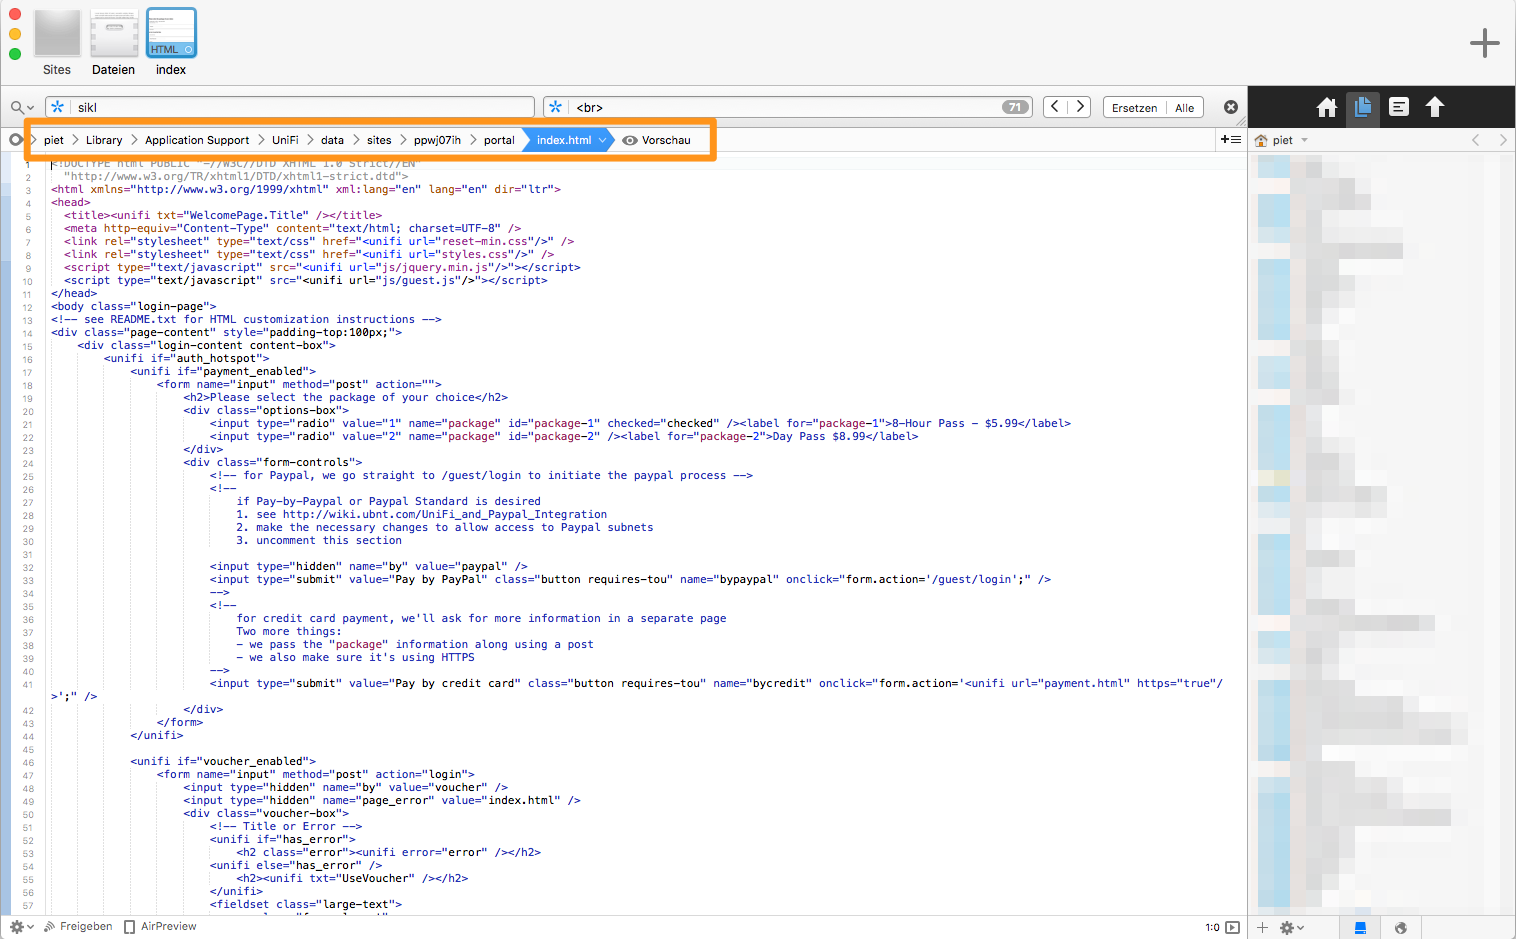The height and width of the screenshot is (939, 1516).
Task: Open the search options magnifier menu
Action: pos(22,107)
